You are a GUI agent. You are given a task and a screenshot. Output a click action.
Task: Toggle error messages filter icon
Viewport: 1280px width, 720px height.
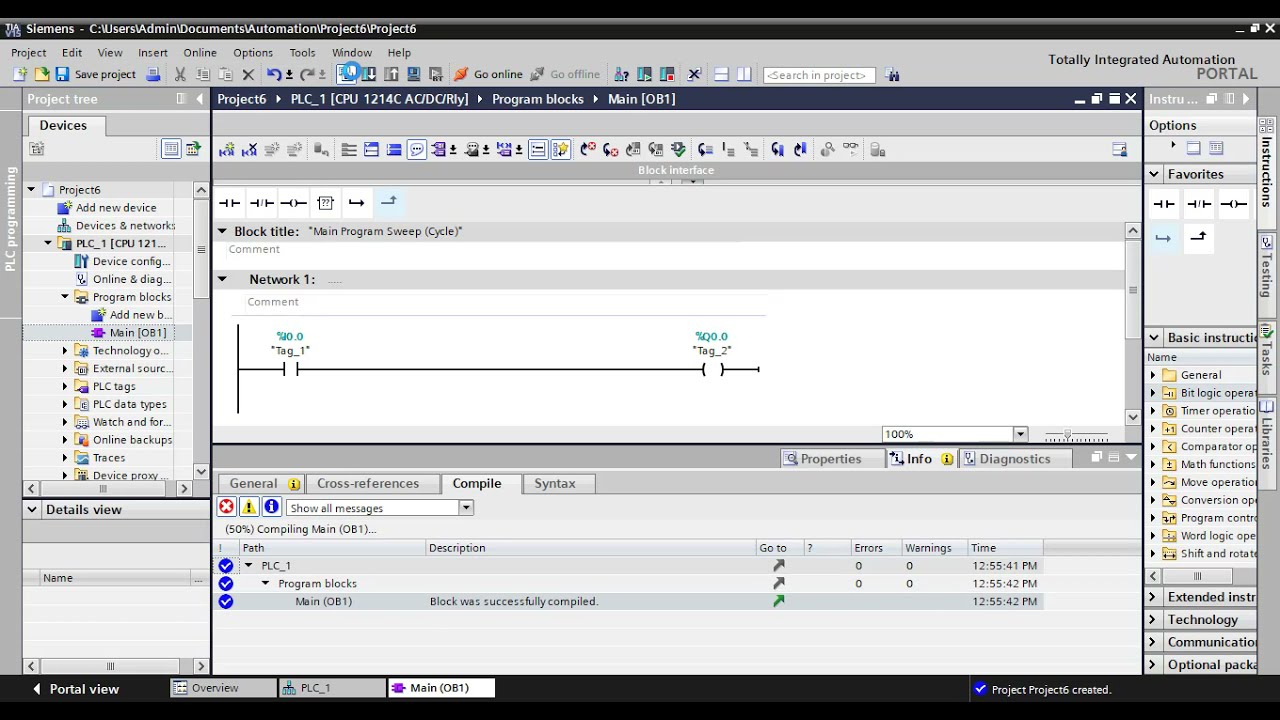click(226, 507)
